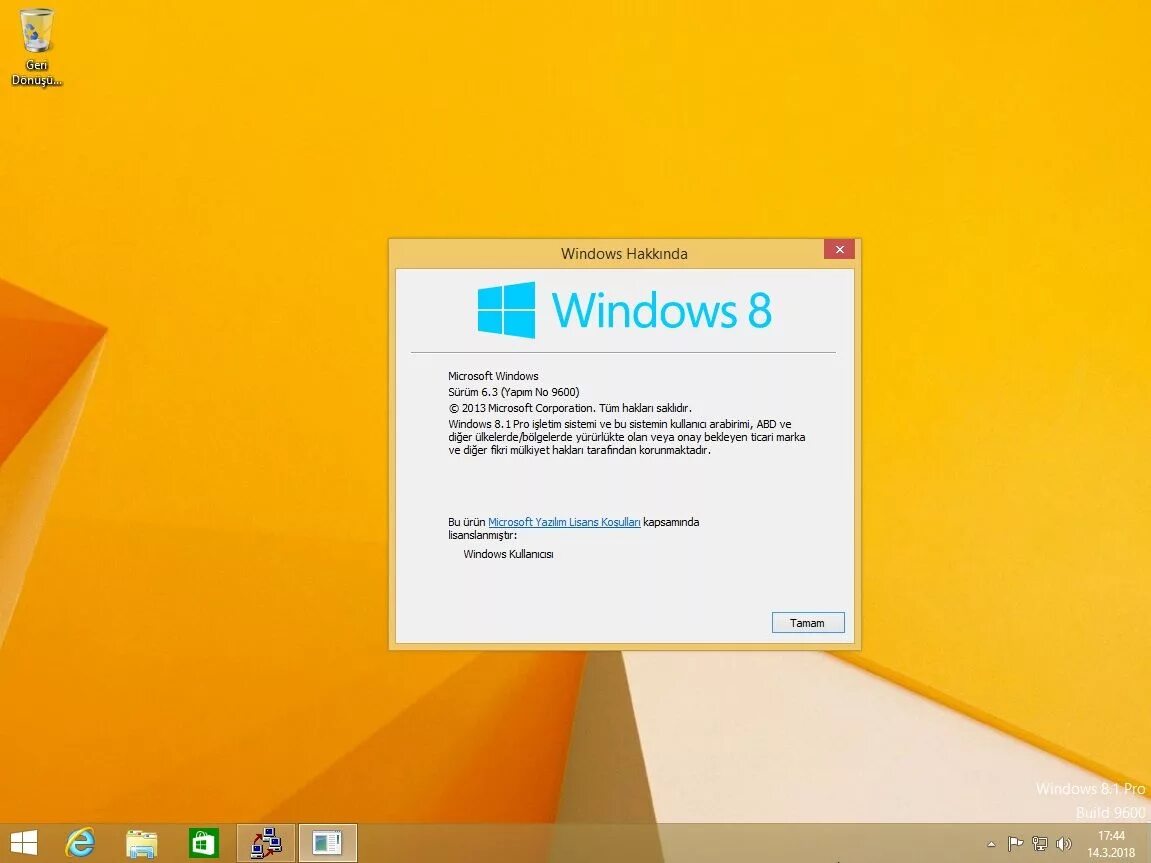This screenshot has height=863, width=1151.
Task: Open the Action Center flag icon
Action: [x=1015, y=844]
